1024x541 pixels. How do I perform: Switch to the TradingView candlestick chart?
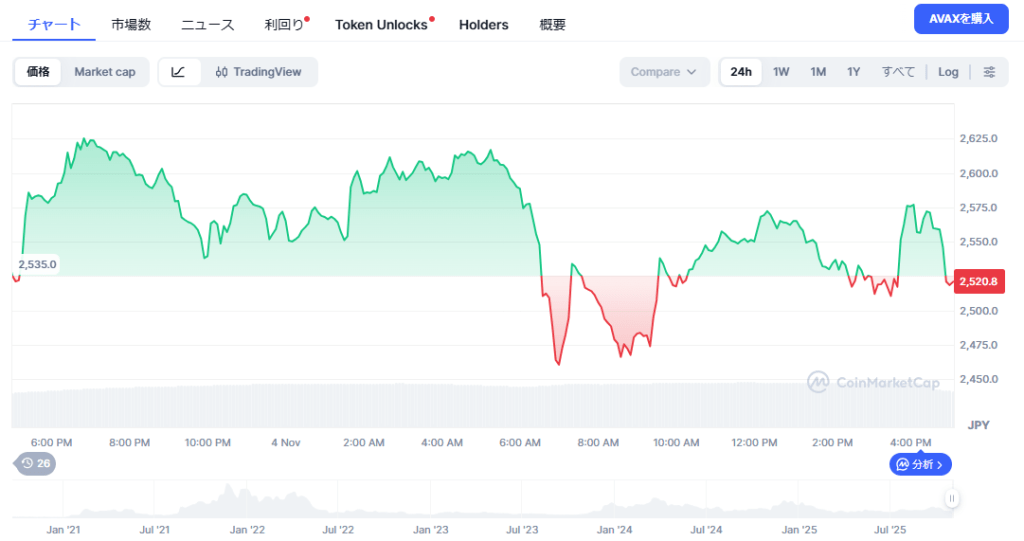point(259,72)
